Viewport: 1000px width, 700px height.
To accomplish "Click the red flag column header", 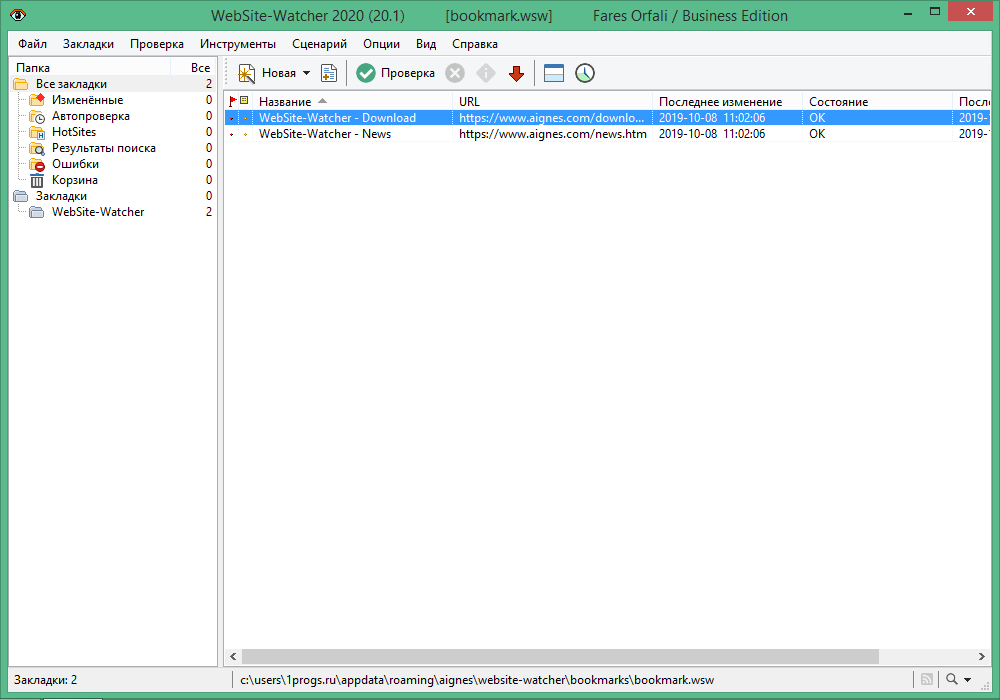I will [x=233, y=102].
